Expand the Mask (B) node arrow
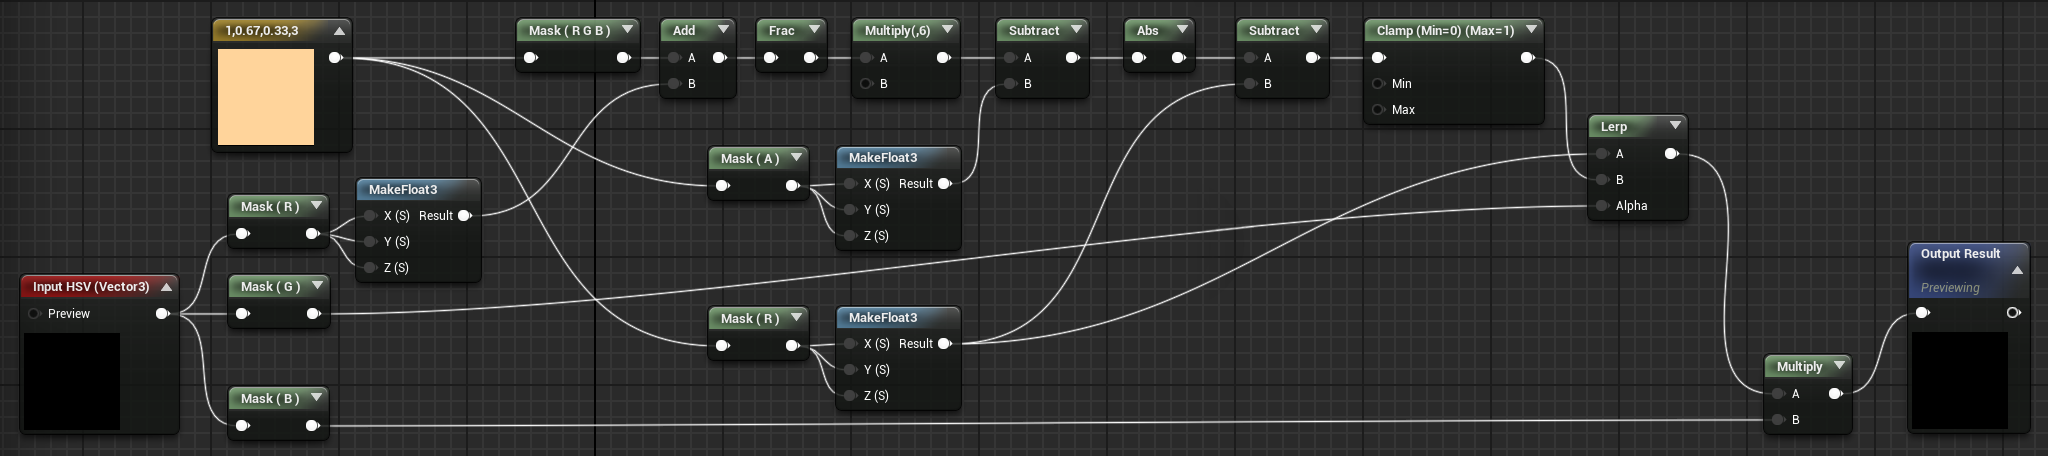Image resolution: width=2048 pixels, height=456 pixels. coord(316,398)
